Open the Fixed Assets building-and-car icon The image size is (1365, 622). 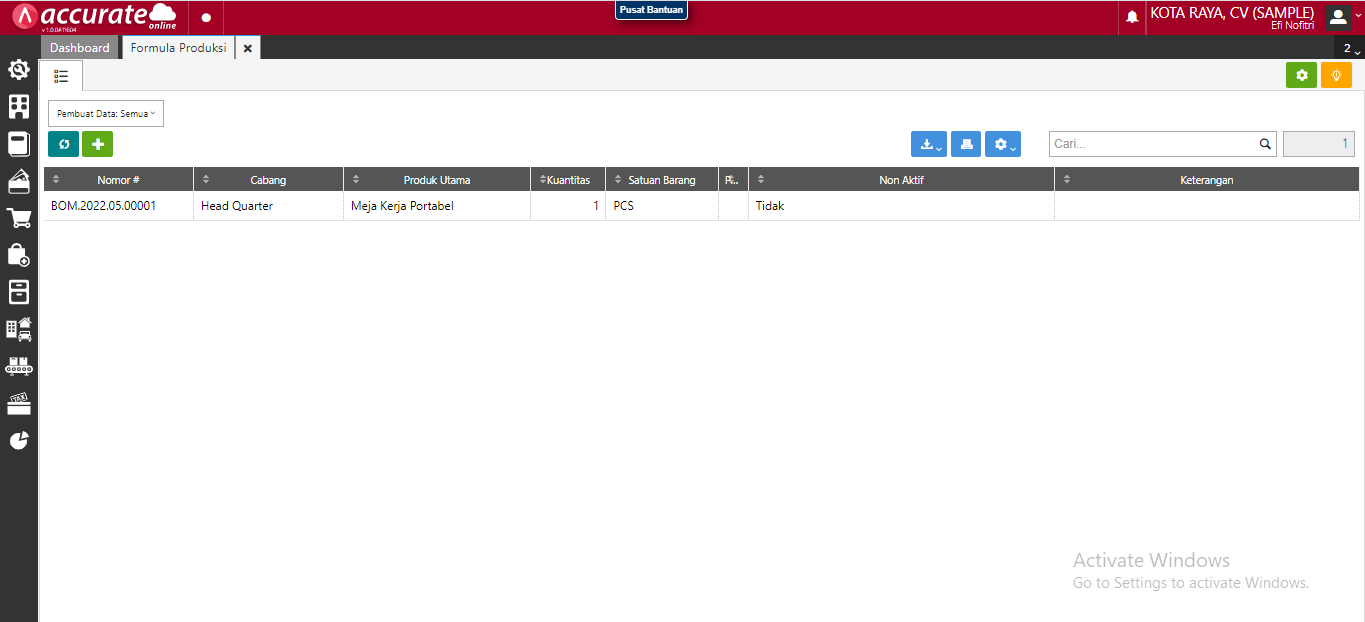19,329
